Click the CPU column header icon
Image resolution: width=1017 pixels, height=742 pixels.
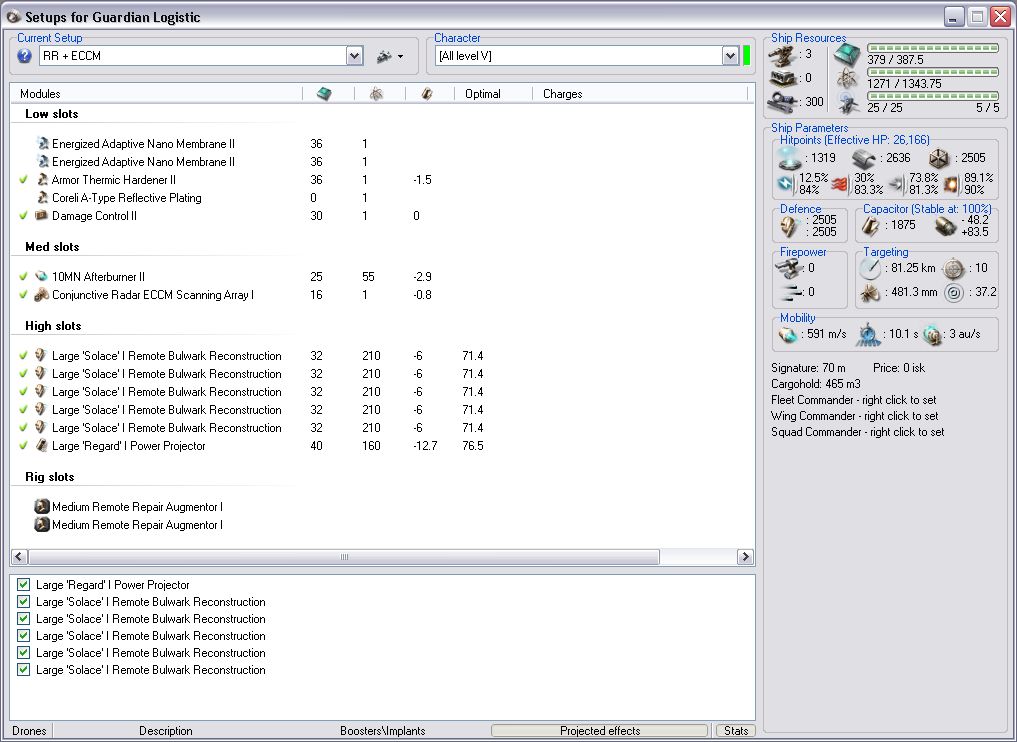click(324, 94)
